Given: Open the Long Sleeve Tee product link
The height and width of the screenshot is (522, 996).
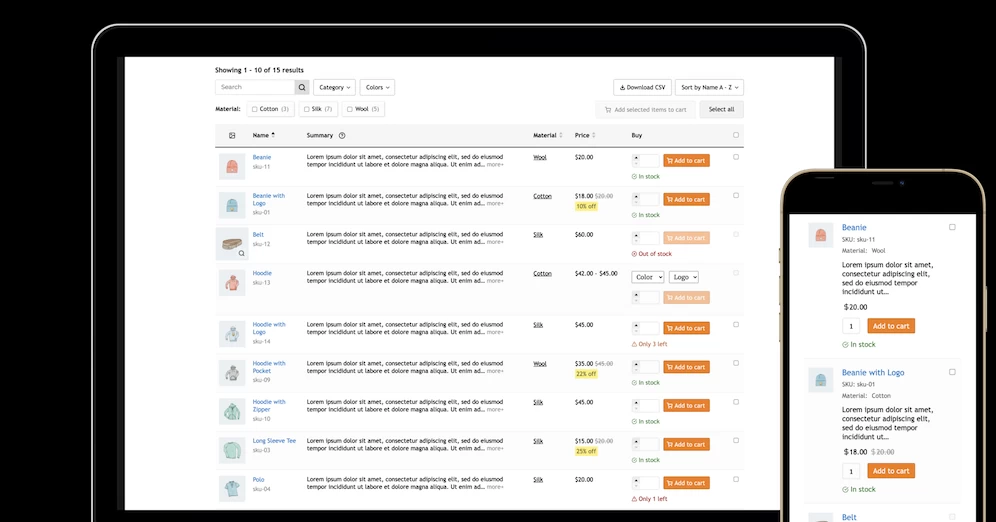Looking at the screenshot, I should (x=274, y=441).
